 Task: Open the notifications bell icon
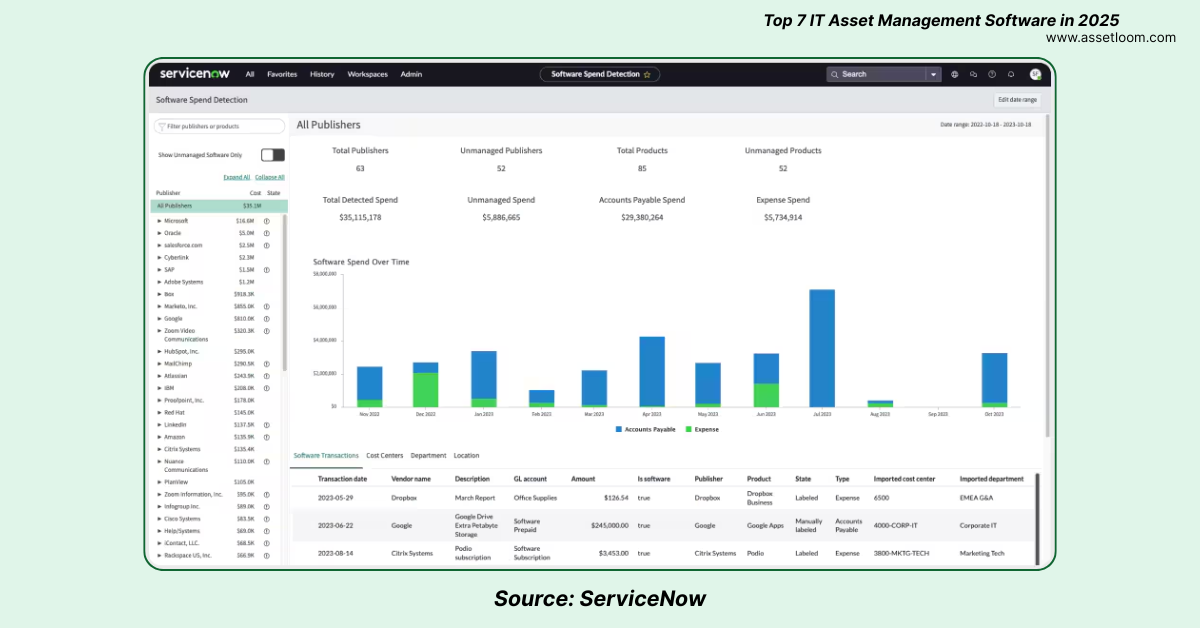[x=1011, y=74]
